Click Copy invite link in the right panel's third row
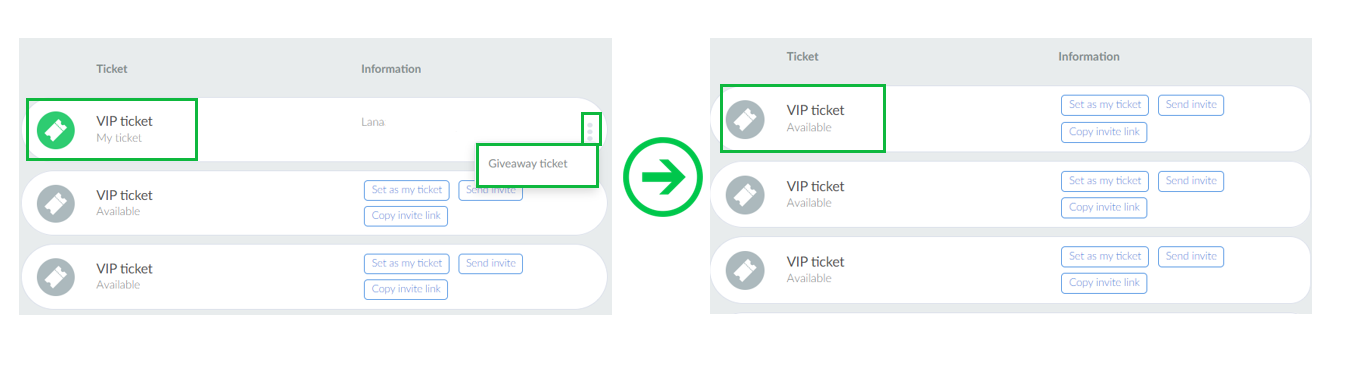This screenshot has width=1352, height=374. 1104,282
